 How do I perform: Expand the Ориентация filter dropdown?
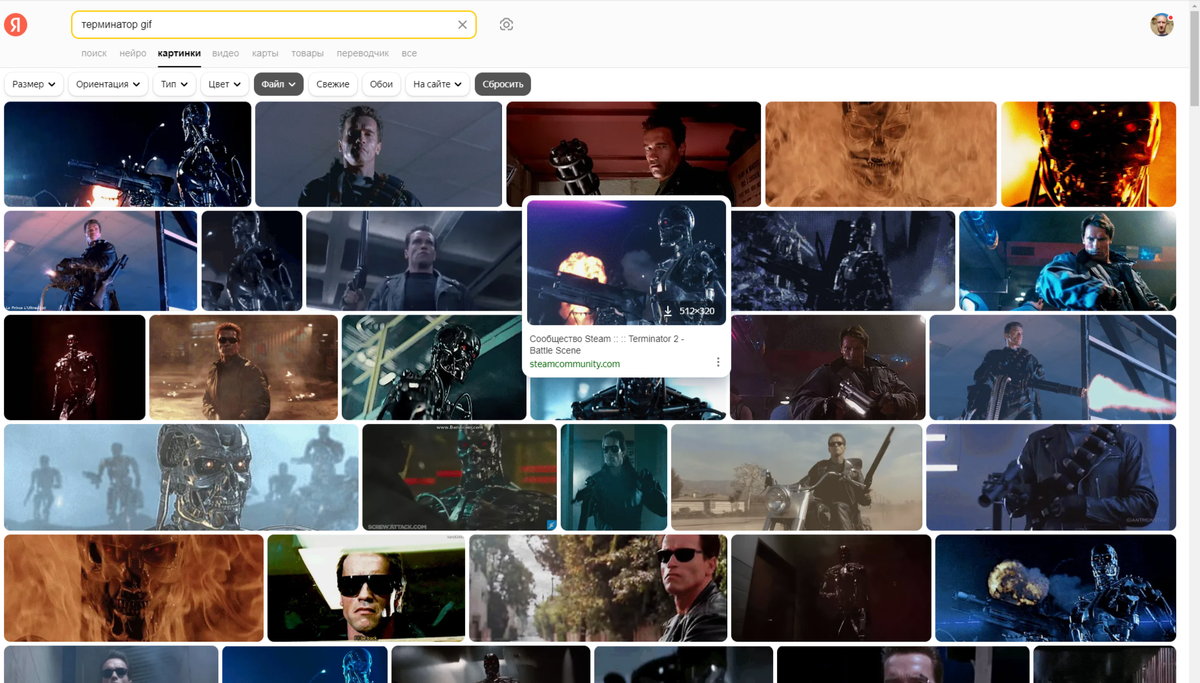(x=108, y=85)
